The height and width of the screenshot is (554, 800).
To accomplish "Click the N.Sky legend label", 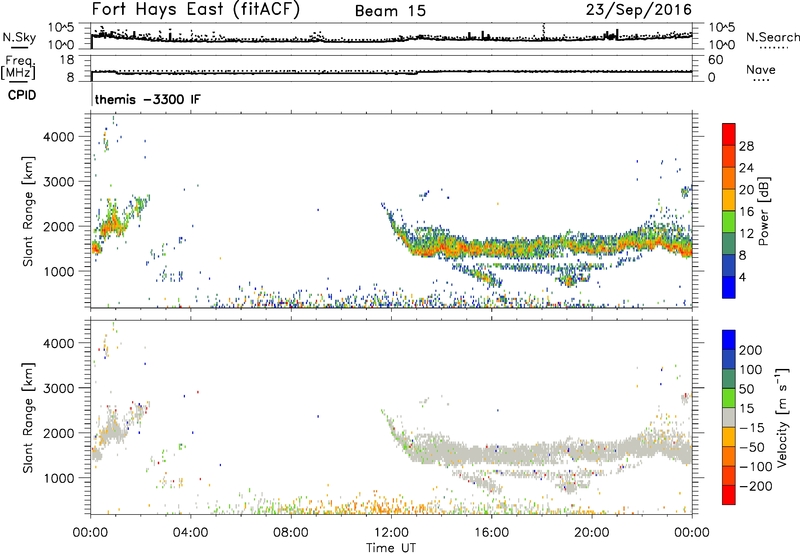I will click(19, 37).
